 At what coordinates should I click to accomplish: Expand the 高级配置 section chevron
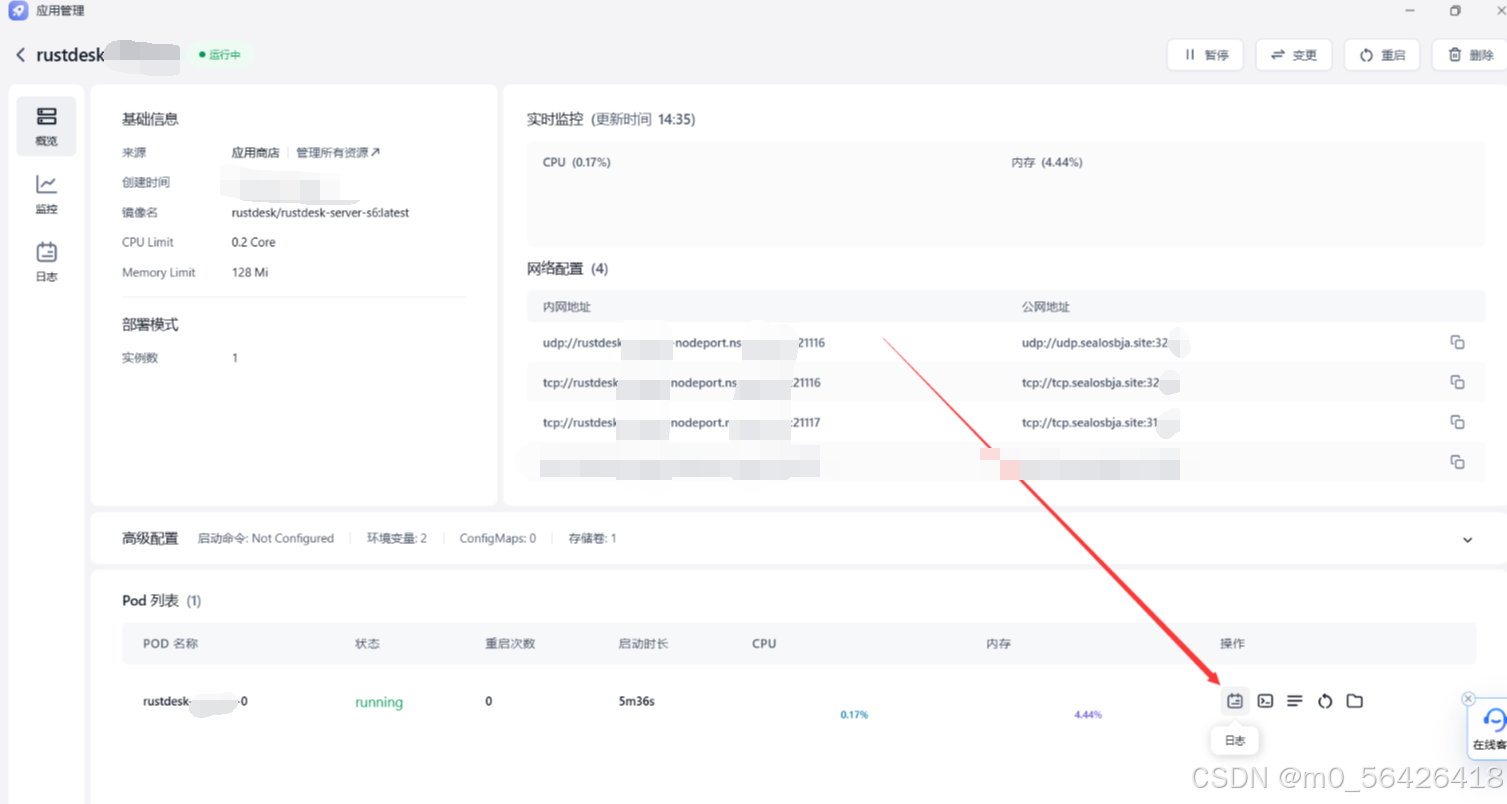1467,539
